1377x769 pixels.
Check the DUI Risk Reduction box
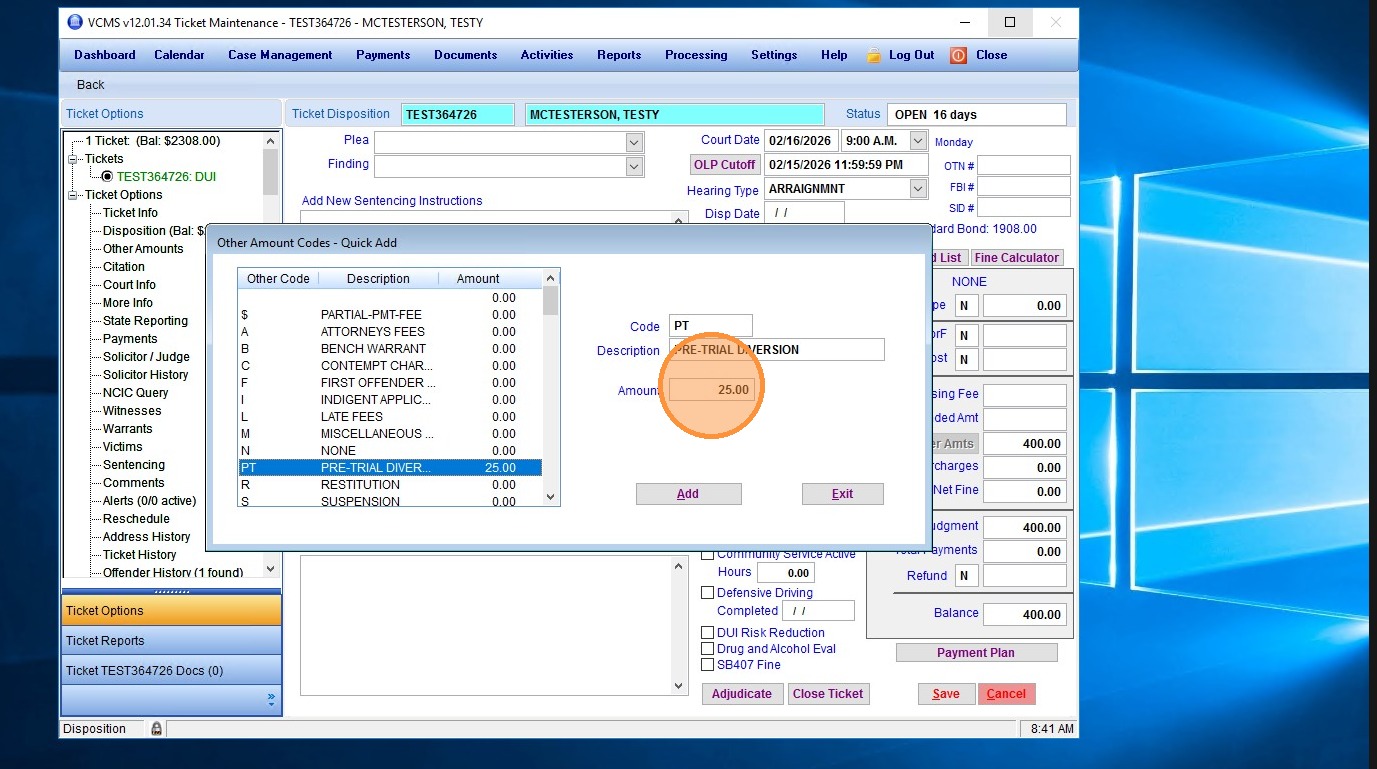708,633
